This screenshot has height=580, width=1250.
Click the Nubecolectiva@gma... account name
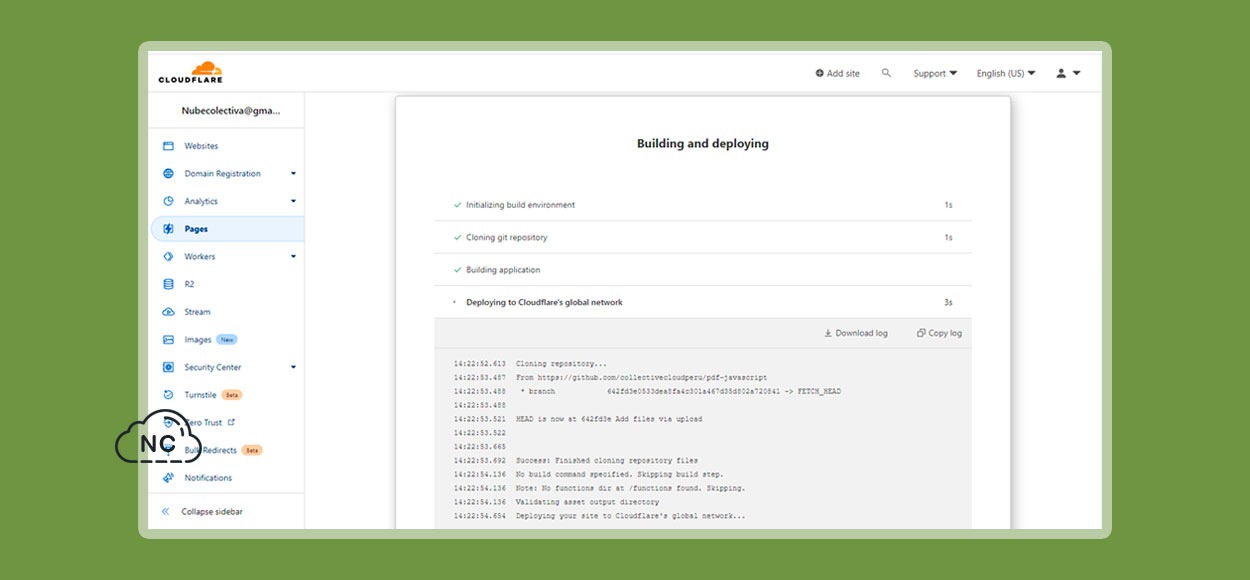[x=231, y=111]
